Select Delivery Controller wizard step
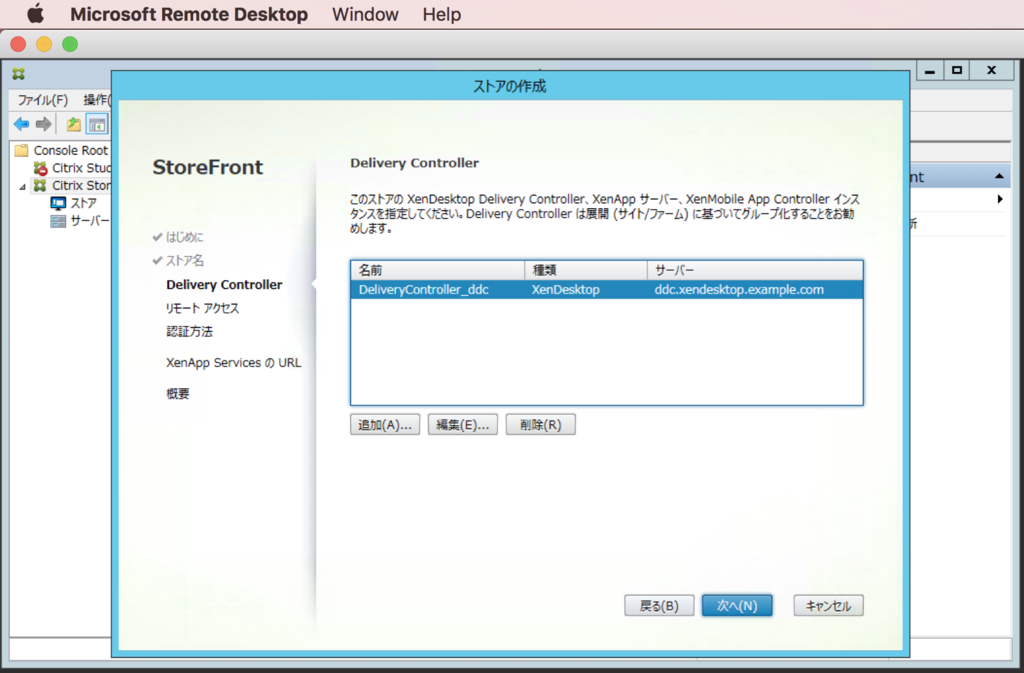Image resolution: width=1024 pixels, height=673 pixels. click(224, 285)
